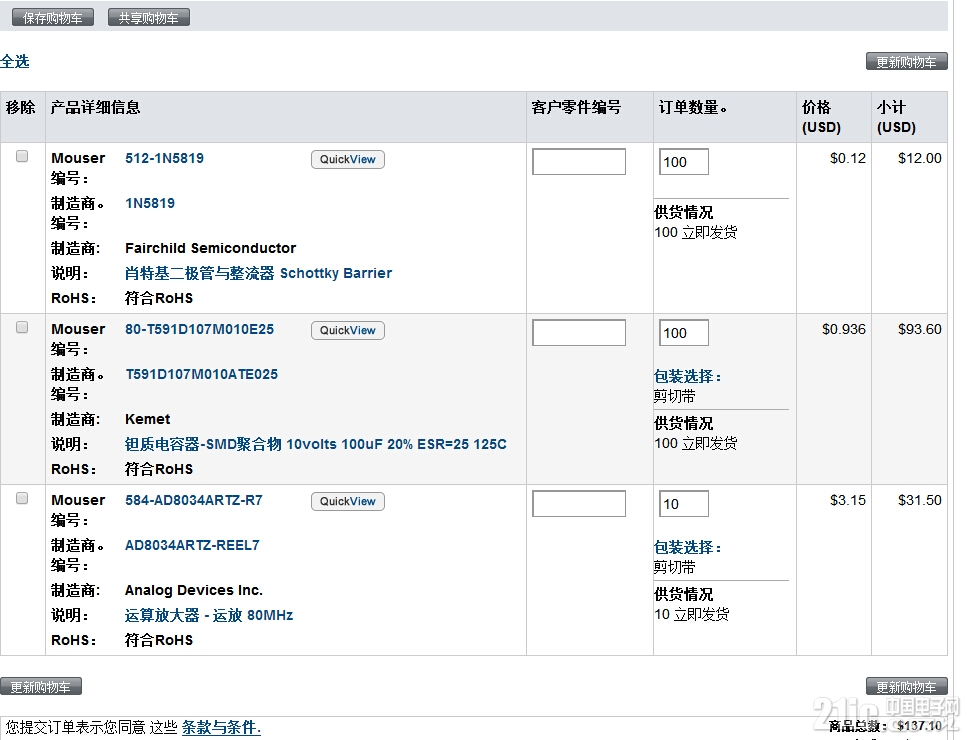The width and height of the screenshot is (967, 740).
Task: Click manufacturer name Analog Devices Inc.
Action: [194, 590]
